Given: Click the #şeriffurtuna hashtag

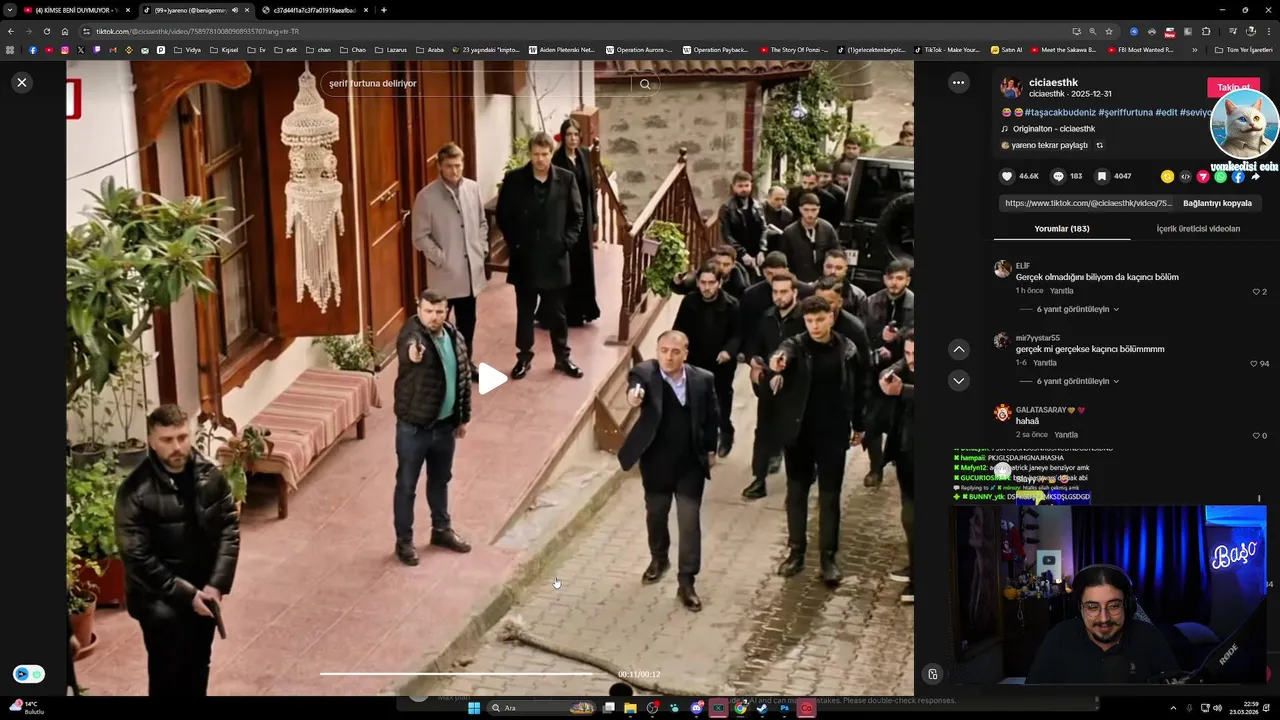Looking at the screenshot, I should [1125, 113].
